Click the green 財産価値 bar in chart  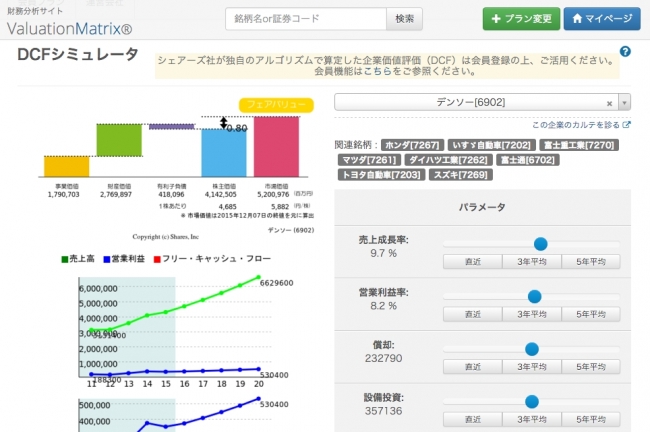click(x=119, y=140)
